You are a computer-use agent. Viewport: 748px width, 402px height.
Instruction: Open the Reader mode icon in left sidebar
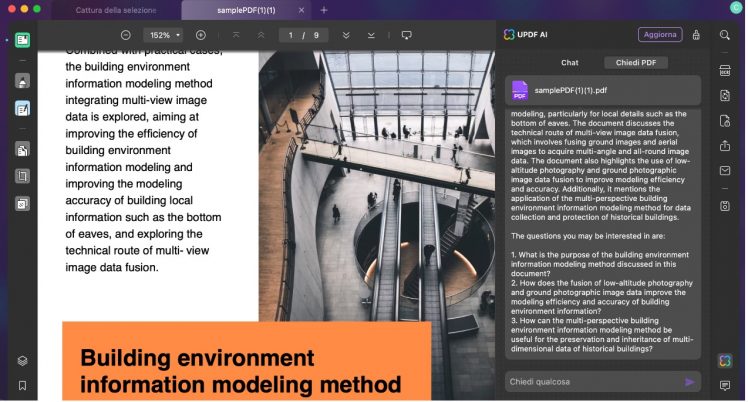(22, 41)
